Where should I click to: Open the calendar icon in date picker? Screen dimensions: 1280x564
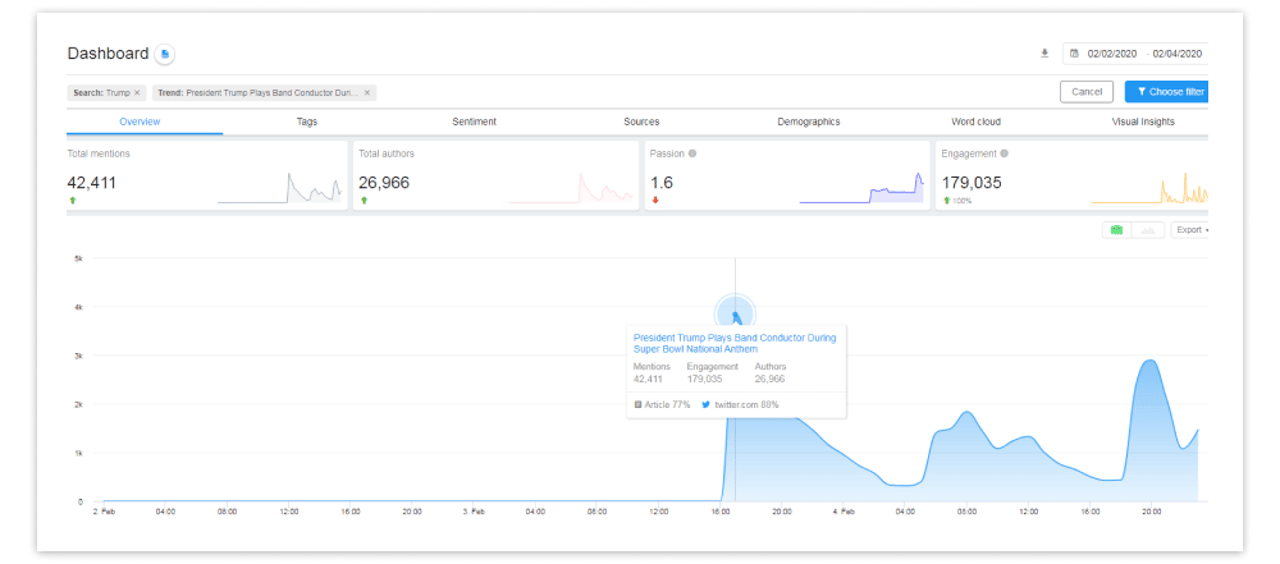point(1075,54)
